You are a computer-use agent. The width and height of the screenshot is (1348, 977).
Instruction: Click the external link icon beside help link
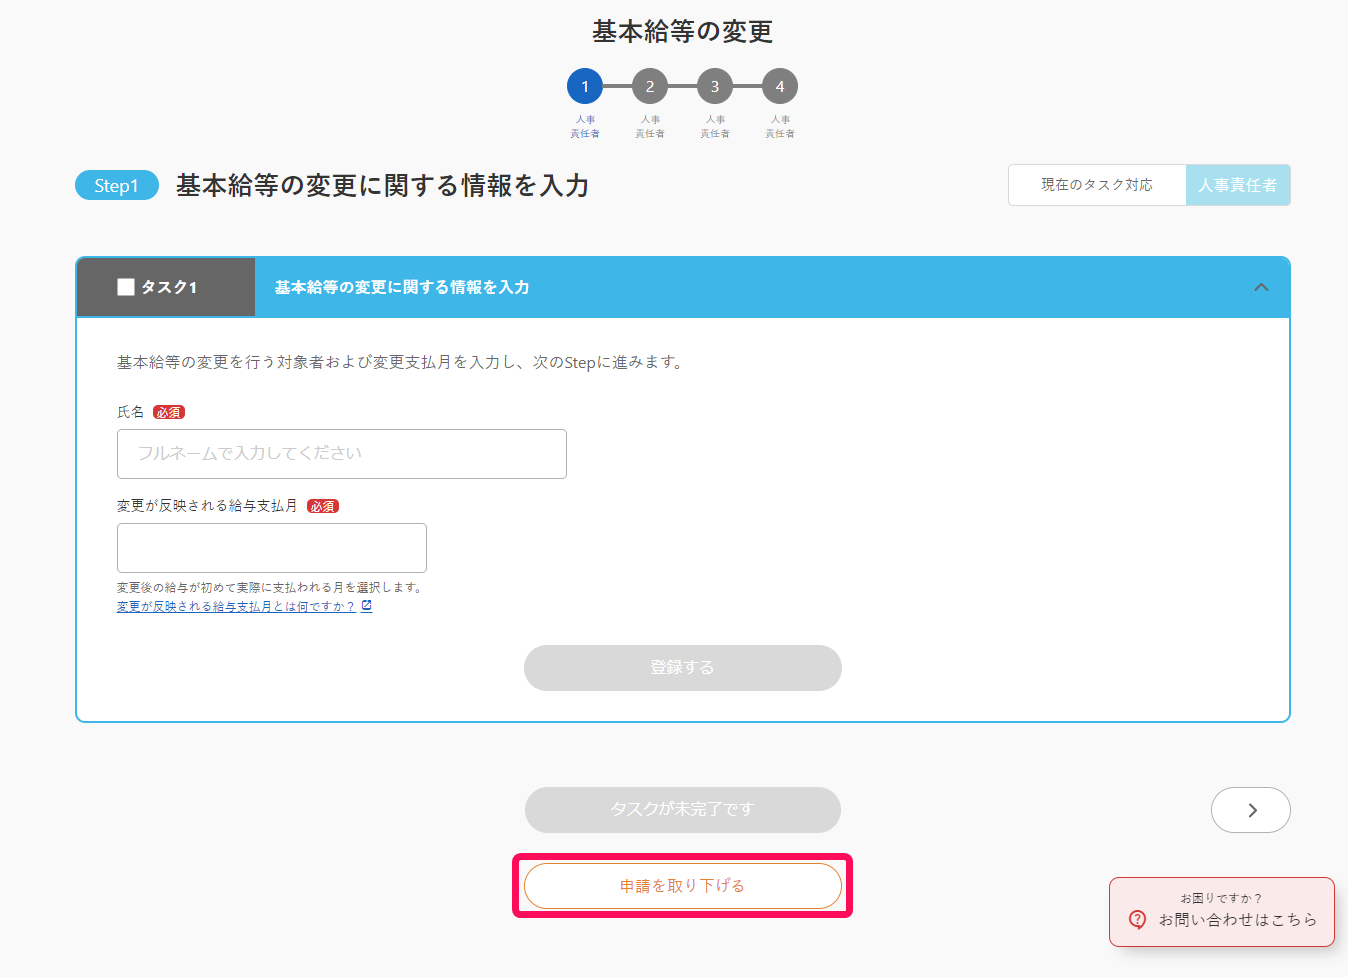point(367,606)
